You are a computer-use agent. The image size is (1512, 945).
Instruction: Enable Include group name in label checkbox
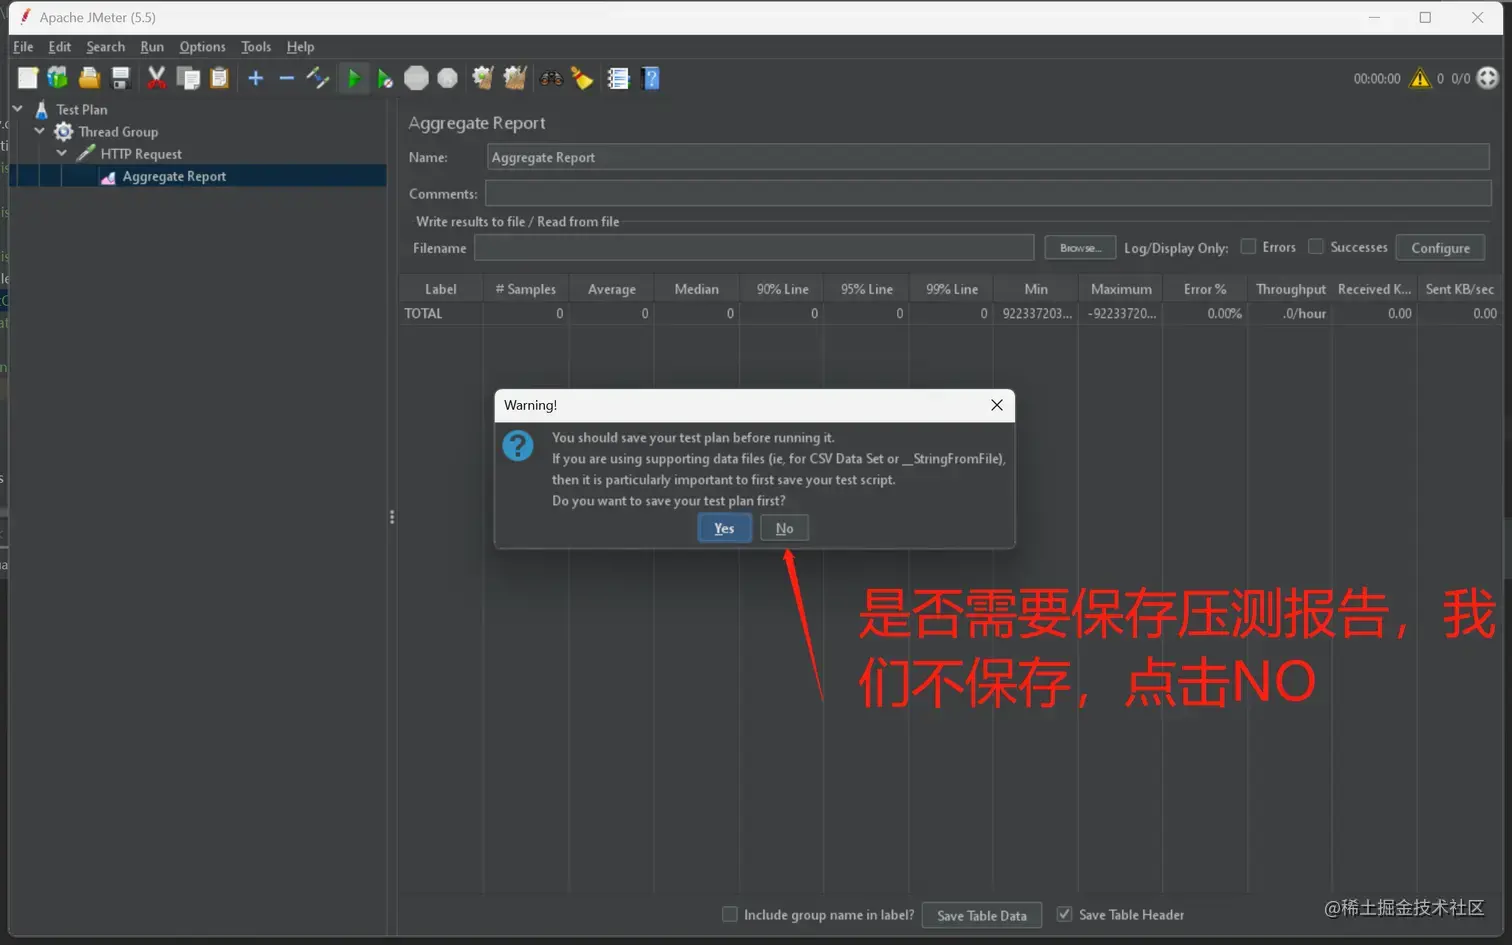730,914
